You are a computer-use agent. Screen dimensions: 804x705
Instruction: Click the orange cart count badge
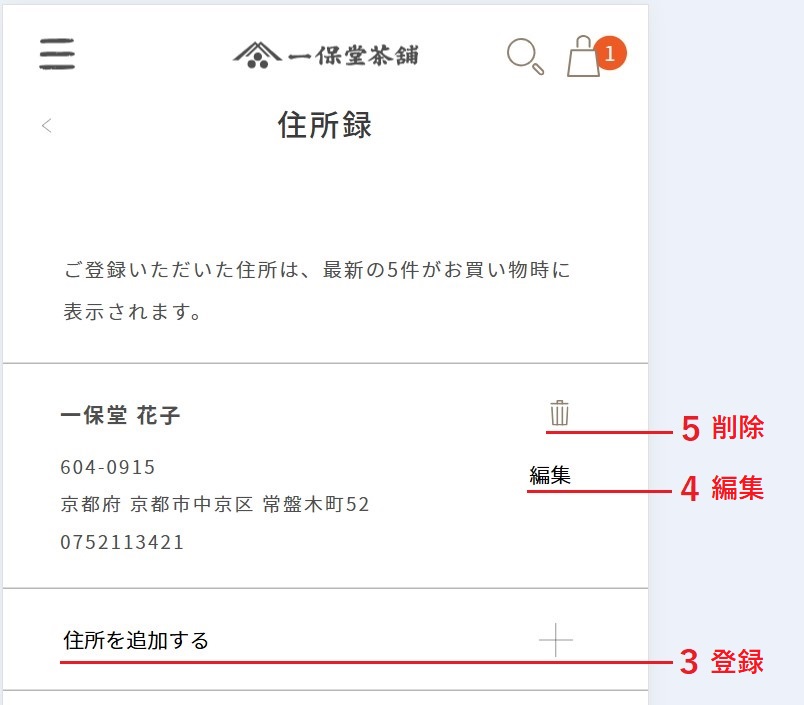(x=610, y=53)
